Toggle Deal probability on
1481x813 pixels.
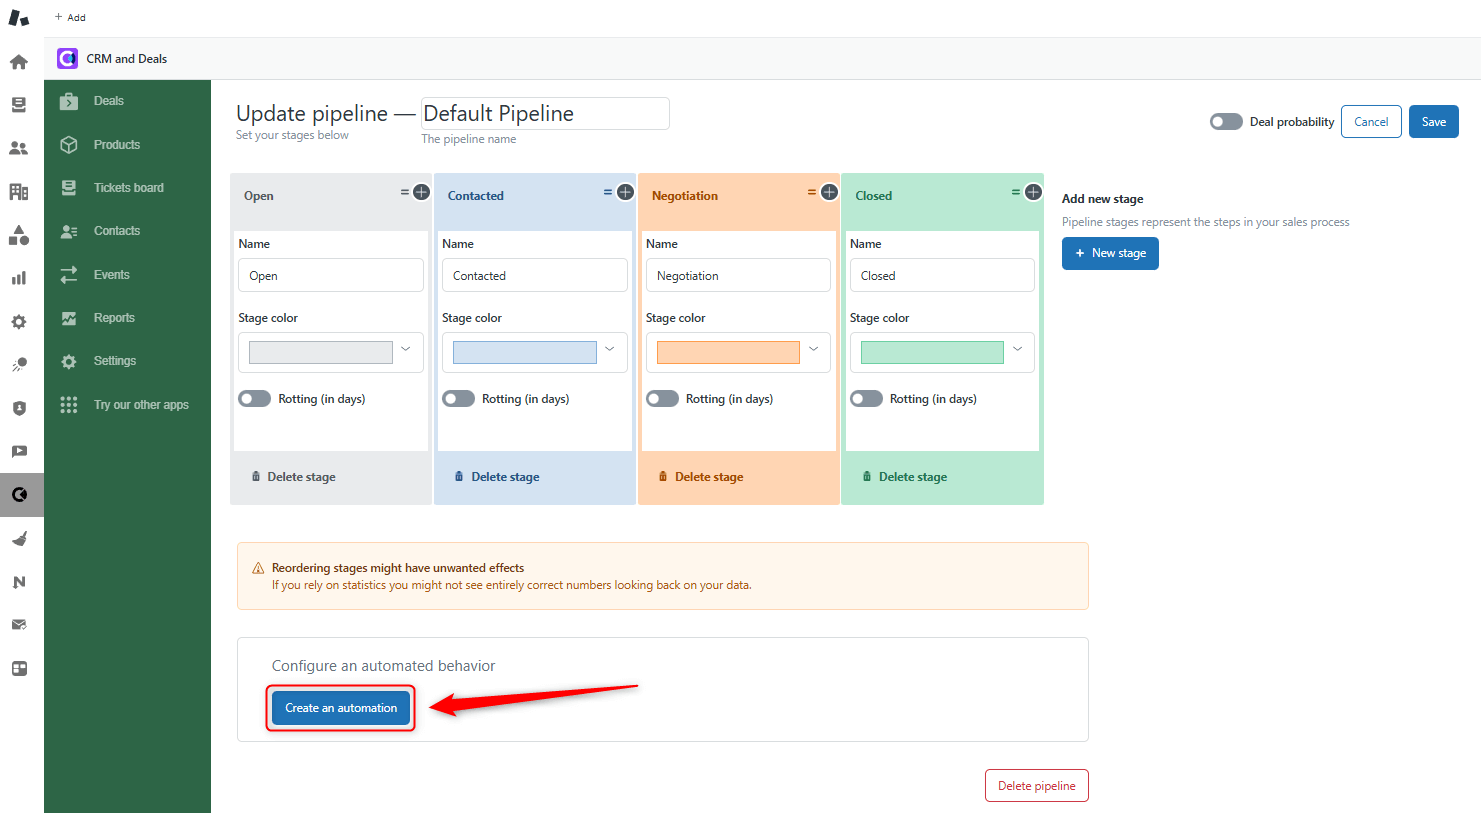[1225, 121]
